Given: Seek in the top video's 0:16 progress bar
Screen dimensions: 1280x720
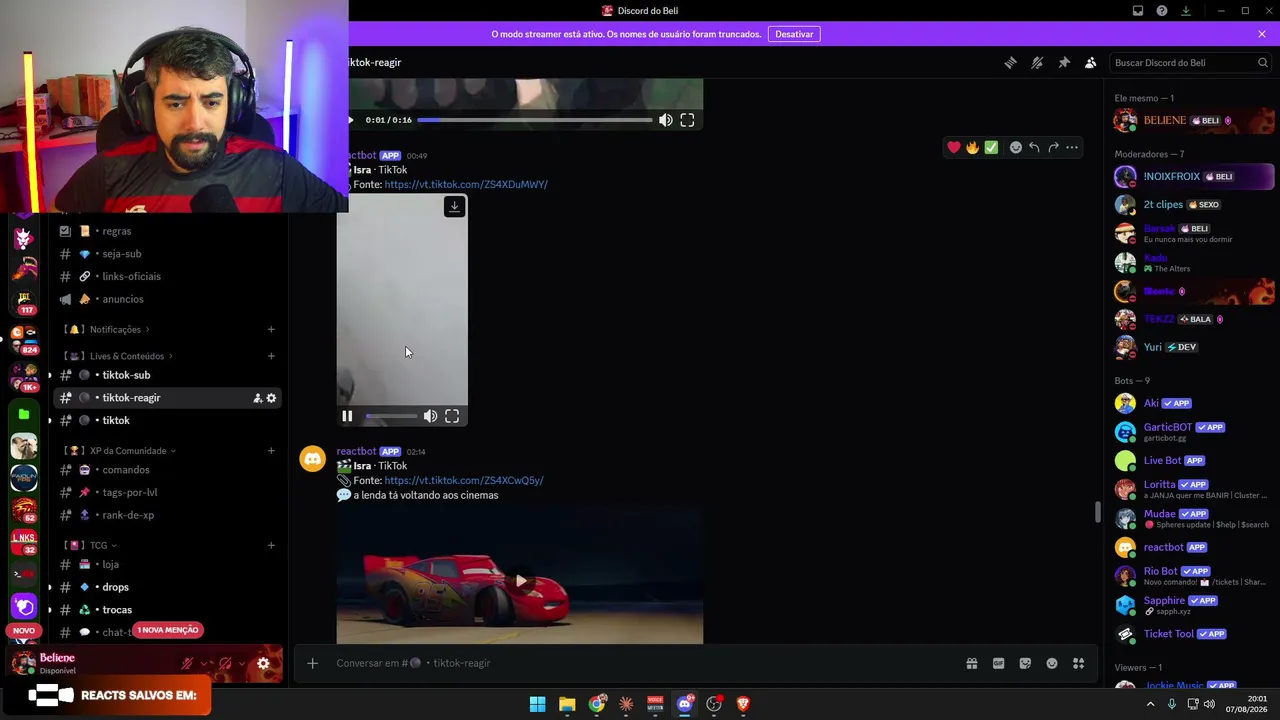Looking at the screenshot, I should point(535,120).
